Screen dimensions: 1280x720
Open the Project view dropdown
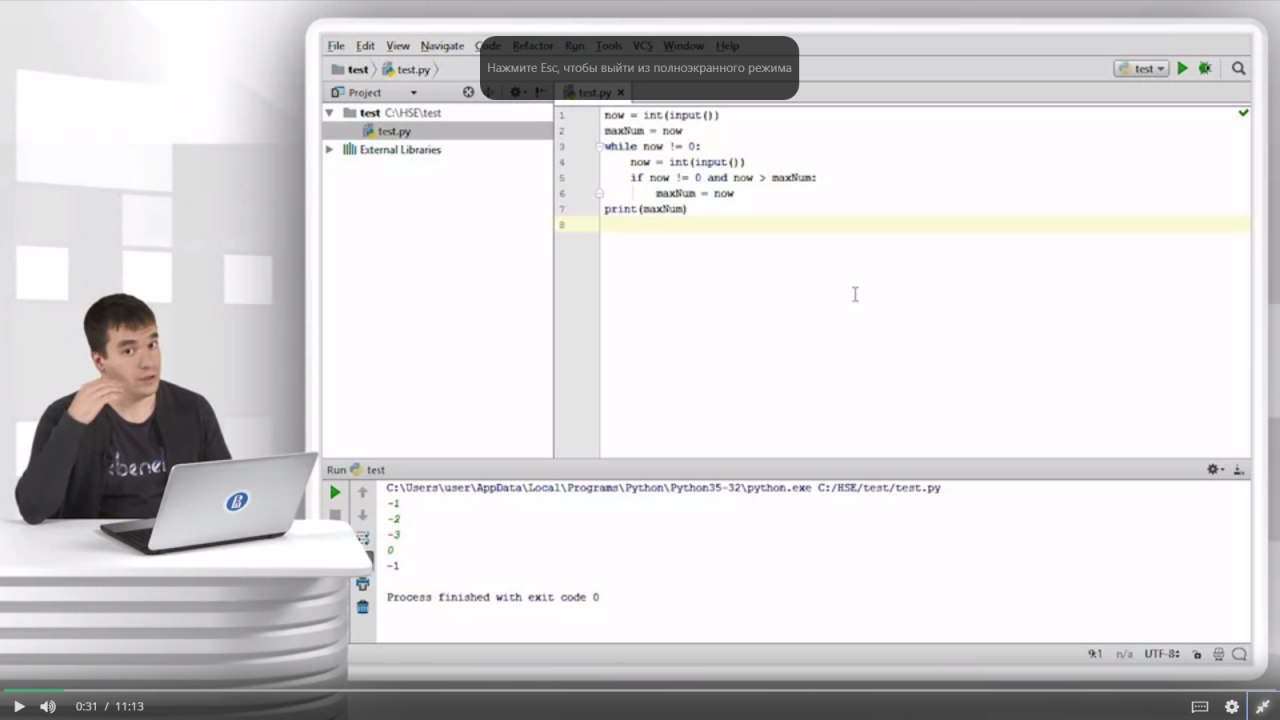tap(413, 92)
